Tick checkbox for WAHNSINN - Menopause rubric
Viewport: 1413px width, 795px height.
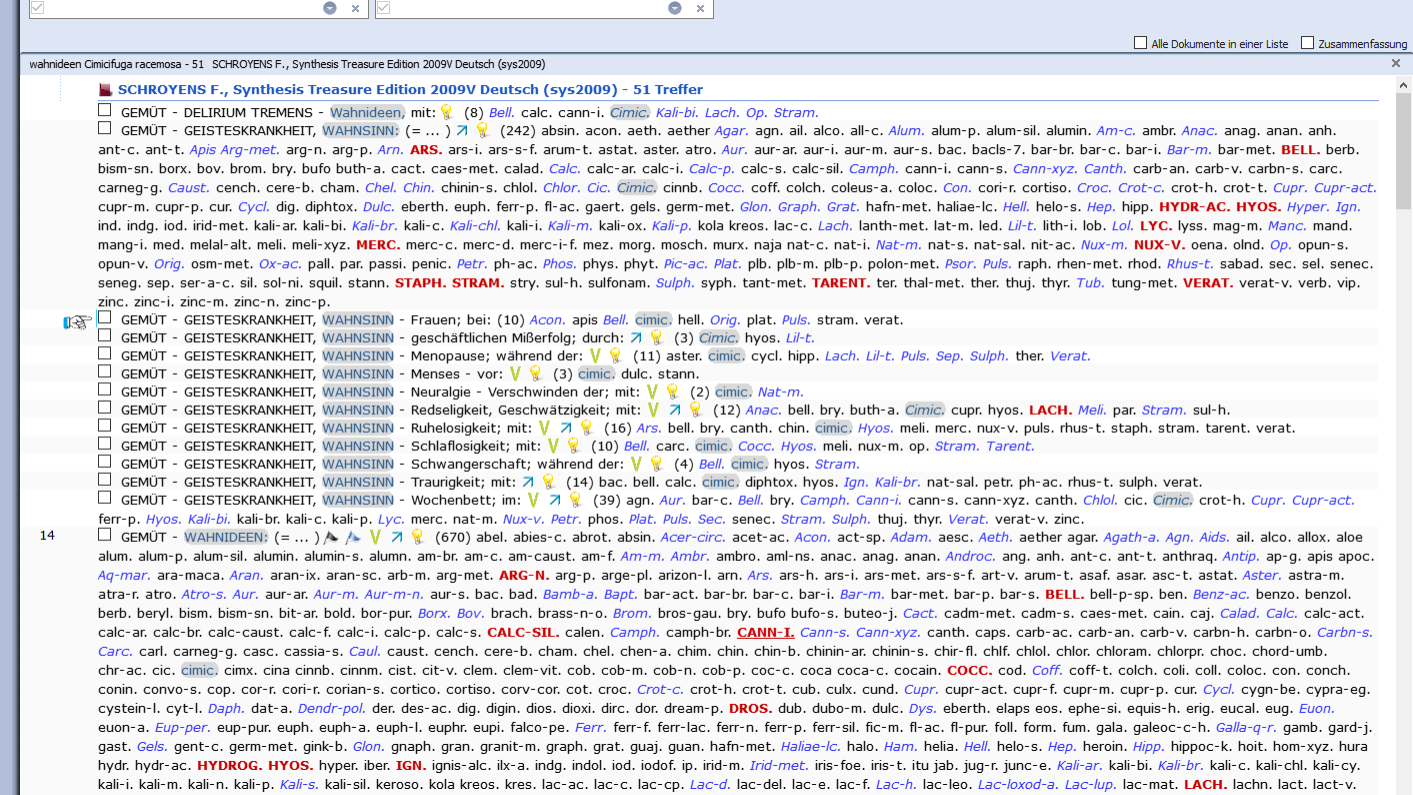pos(105,353)
